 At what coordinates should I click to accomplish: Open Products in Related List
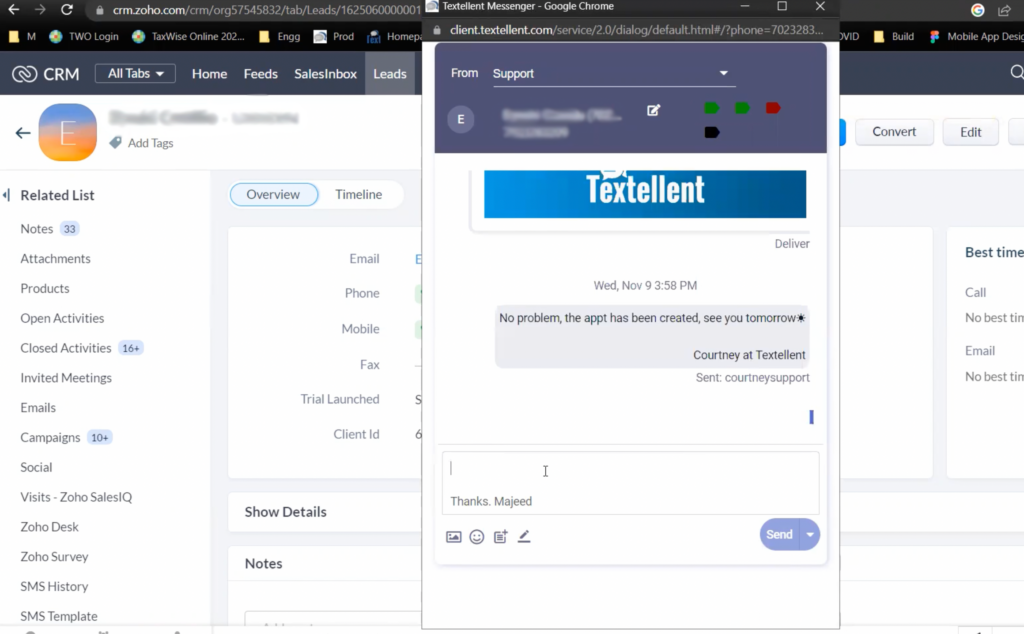pyautogui.click(x=44, y=289)
